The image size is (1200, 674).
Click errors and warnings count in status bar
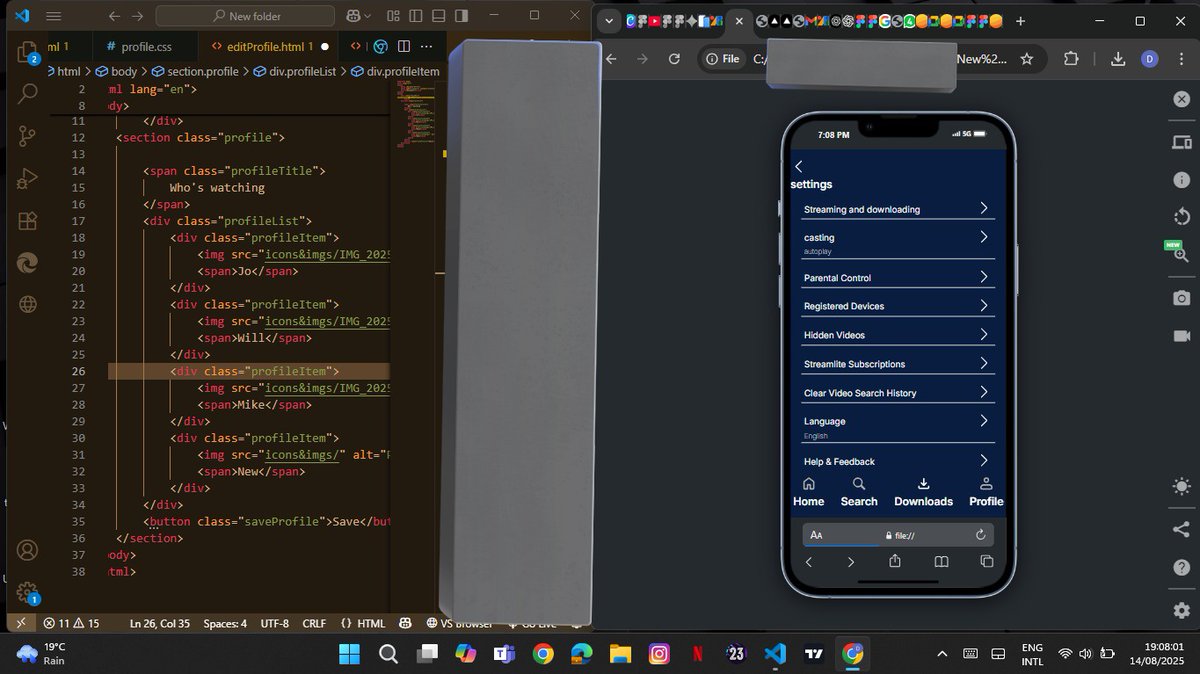(x=71, y=623)
